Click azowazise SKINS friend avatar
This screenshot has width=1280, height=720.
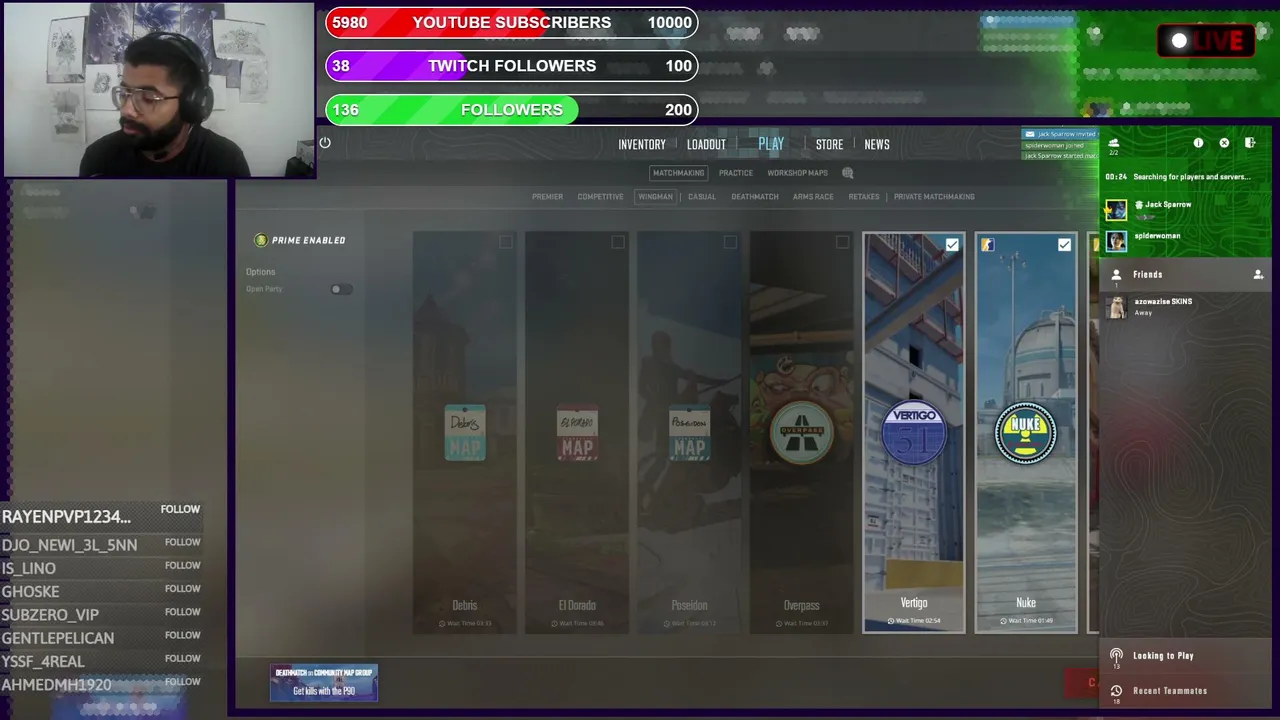coord(1116,307)
